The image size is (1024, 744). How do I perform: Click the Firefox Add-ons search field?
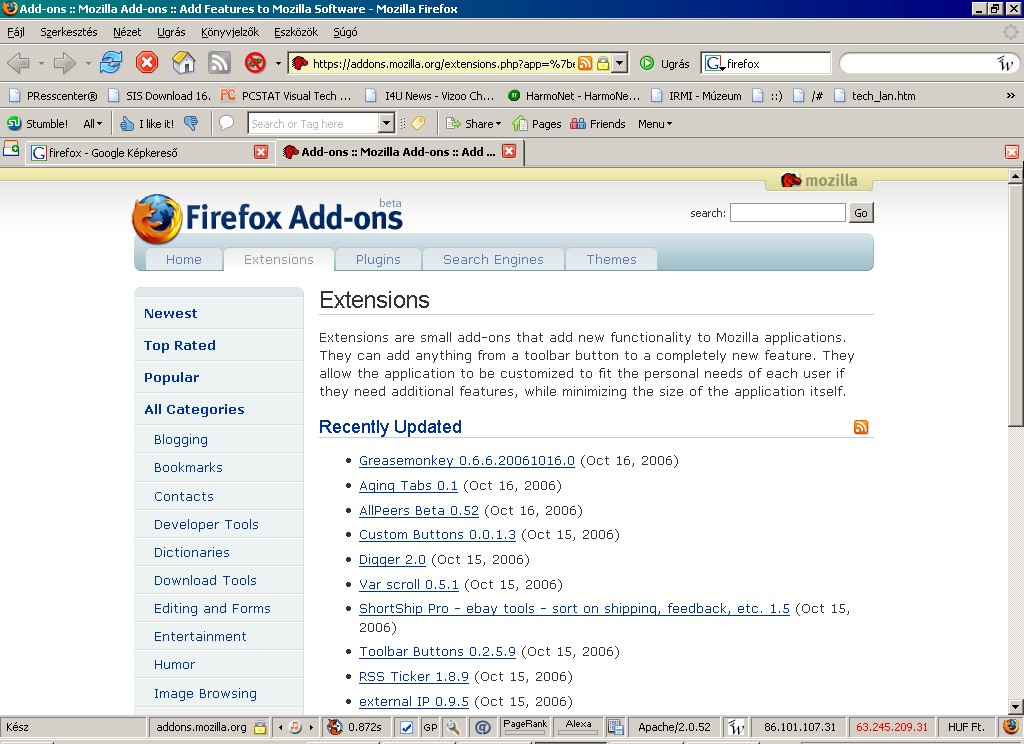(787, 213)
